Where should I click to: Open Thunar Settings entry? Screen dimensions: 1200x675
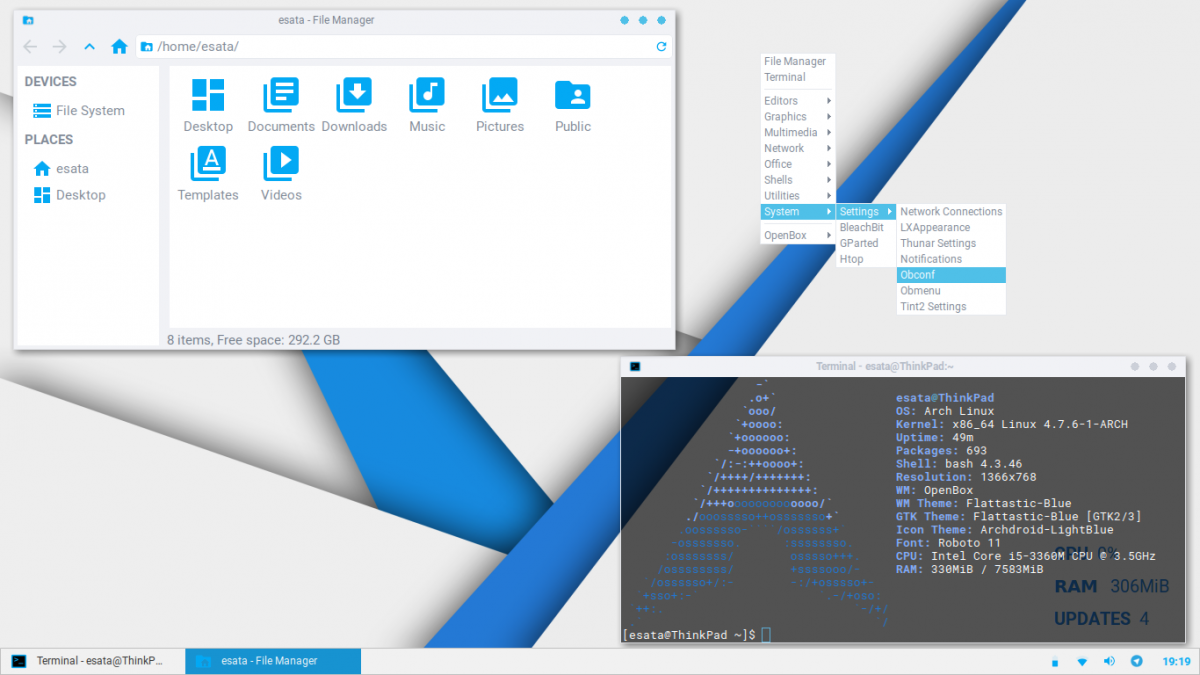951,244
